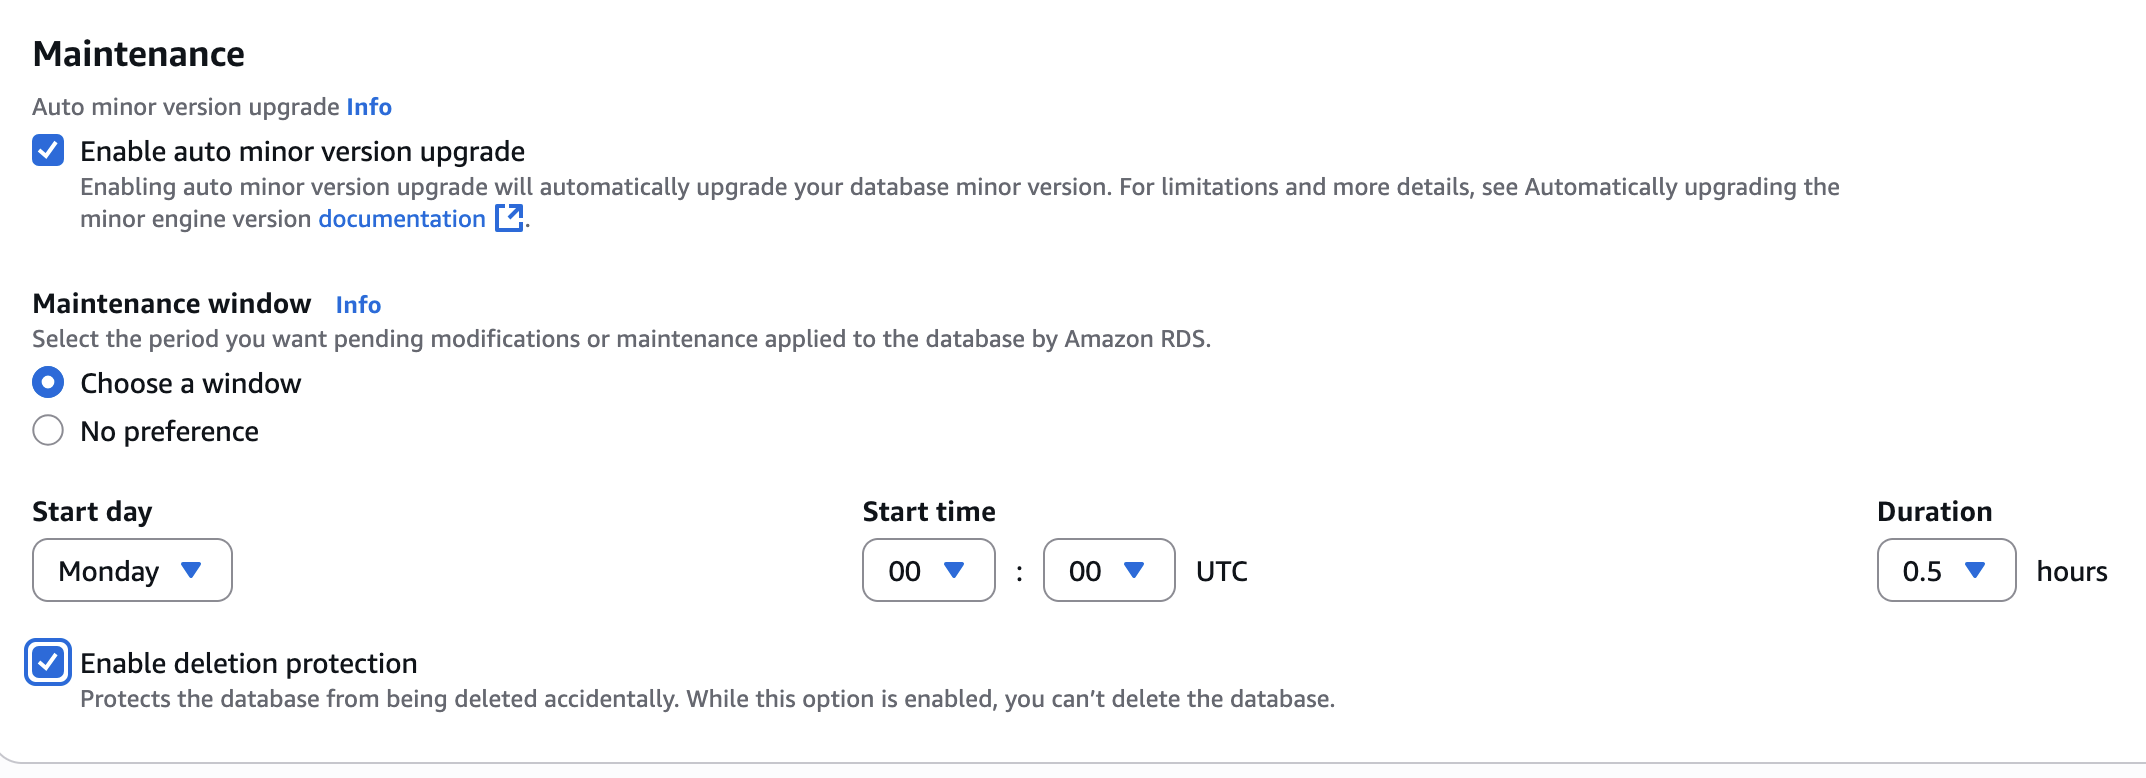Image resolution: width=2146 pixels, height=778 pixels.
Task: Disable the deletion protection checkbox
Action: point(48,662)
